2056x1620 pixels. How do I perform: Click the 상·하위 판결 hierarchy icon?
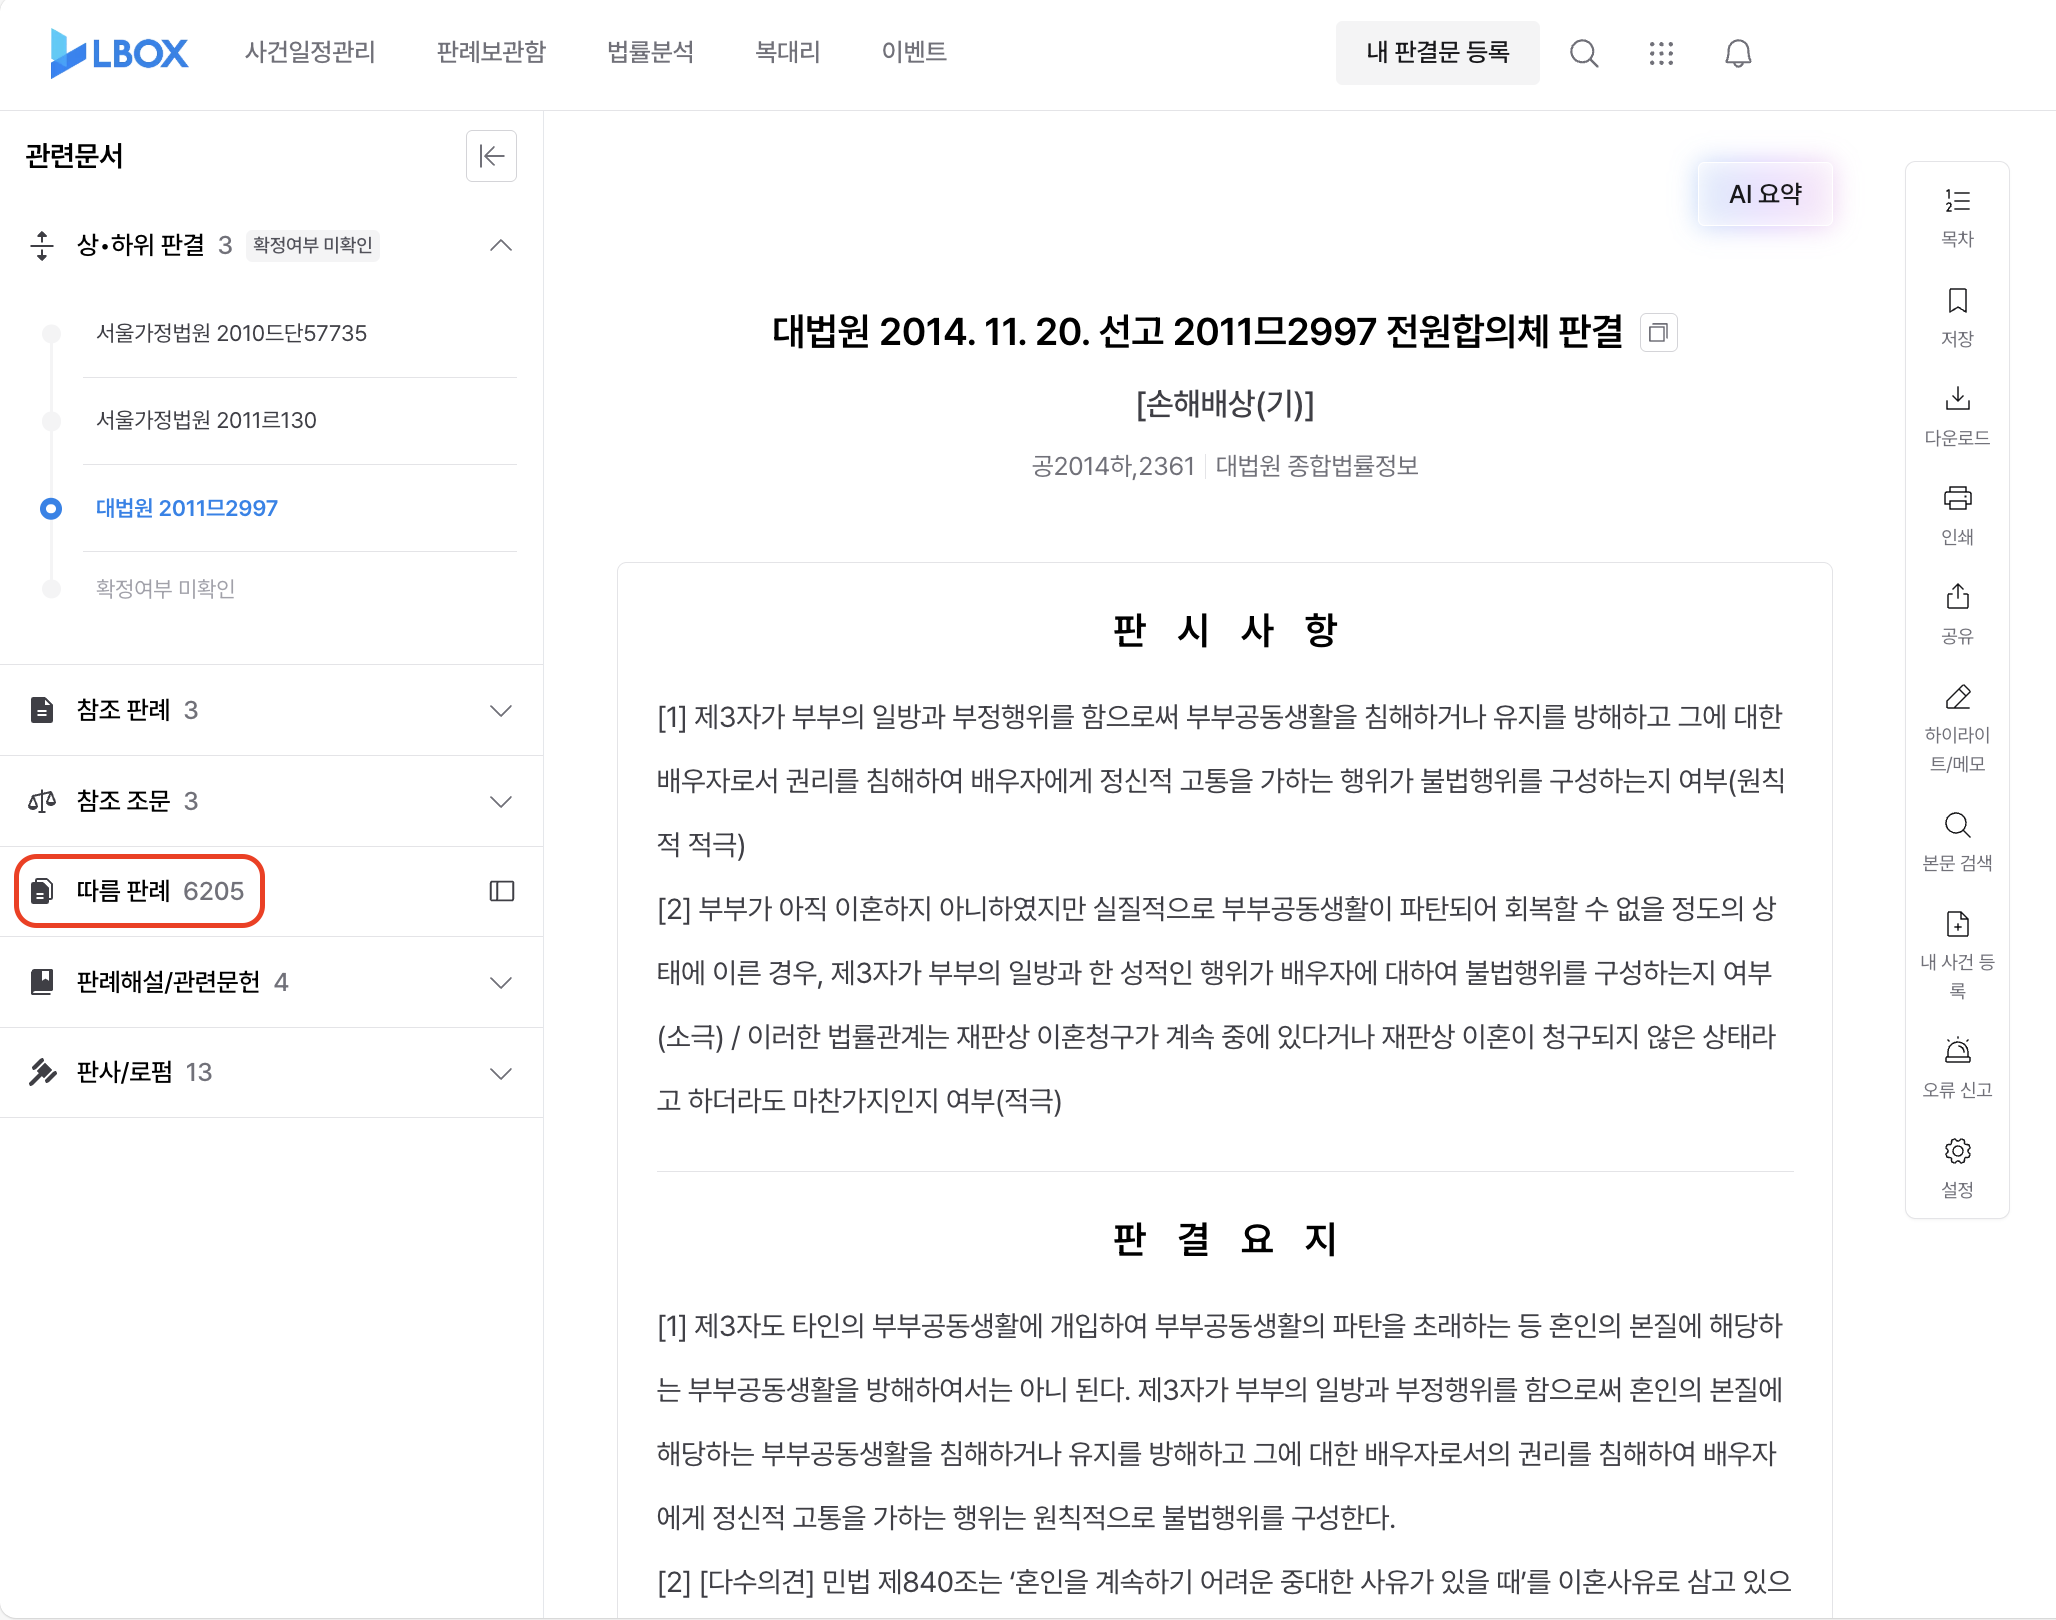(x=42, y=245)
